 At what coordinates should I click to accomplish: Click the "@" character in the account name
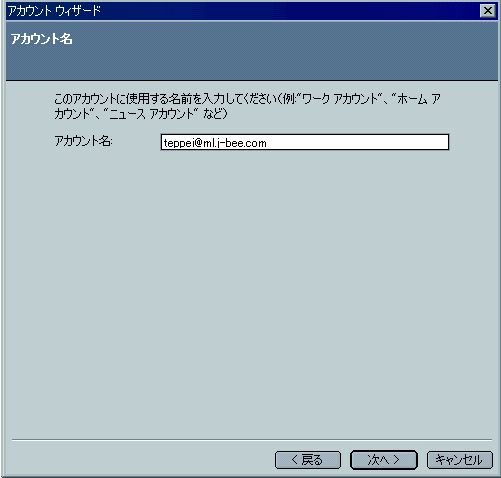pos(198,143)
